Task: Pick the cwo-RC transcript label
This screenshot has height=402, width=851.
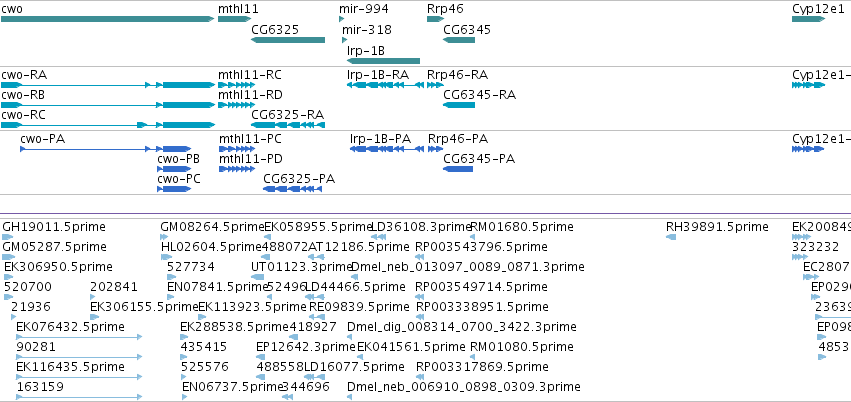Action: 23,115
